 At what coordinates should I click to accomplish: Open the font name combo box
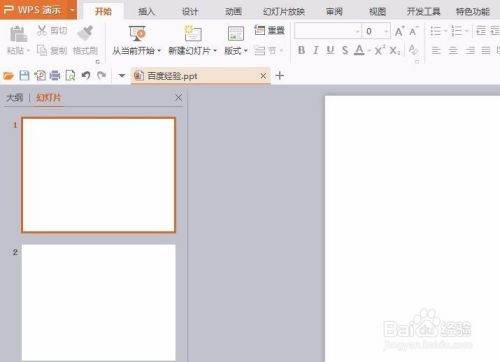coord(328,31)
